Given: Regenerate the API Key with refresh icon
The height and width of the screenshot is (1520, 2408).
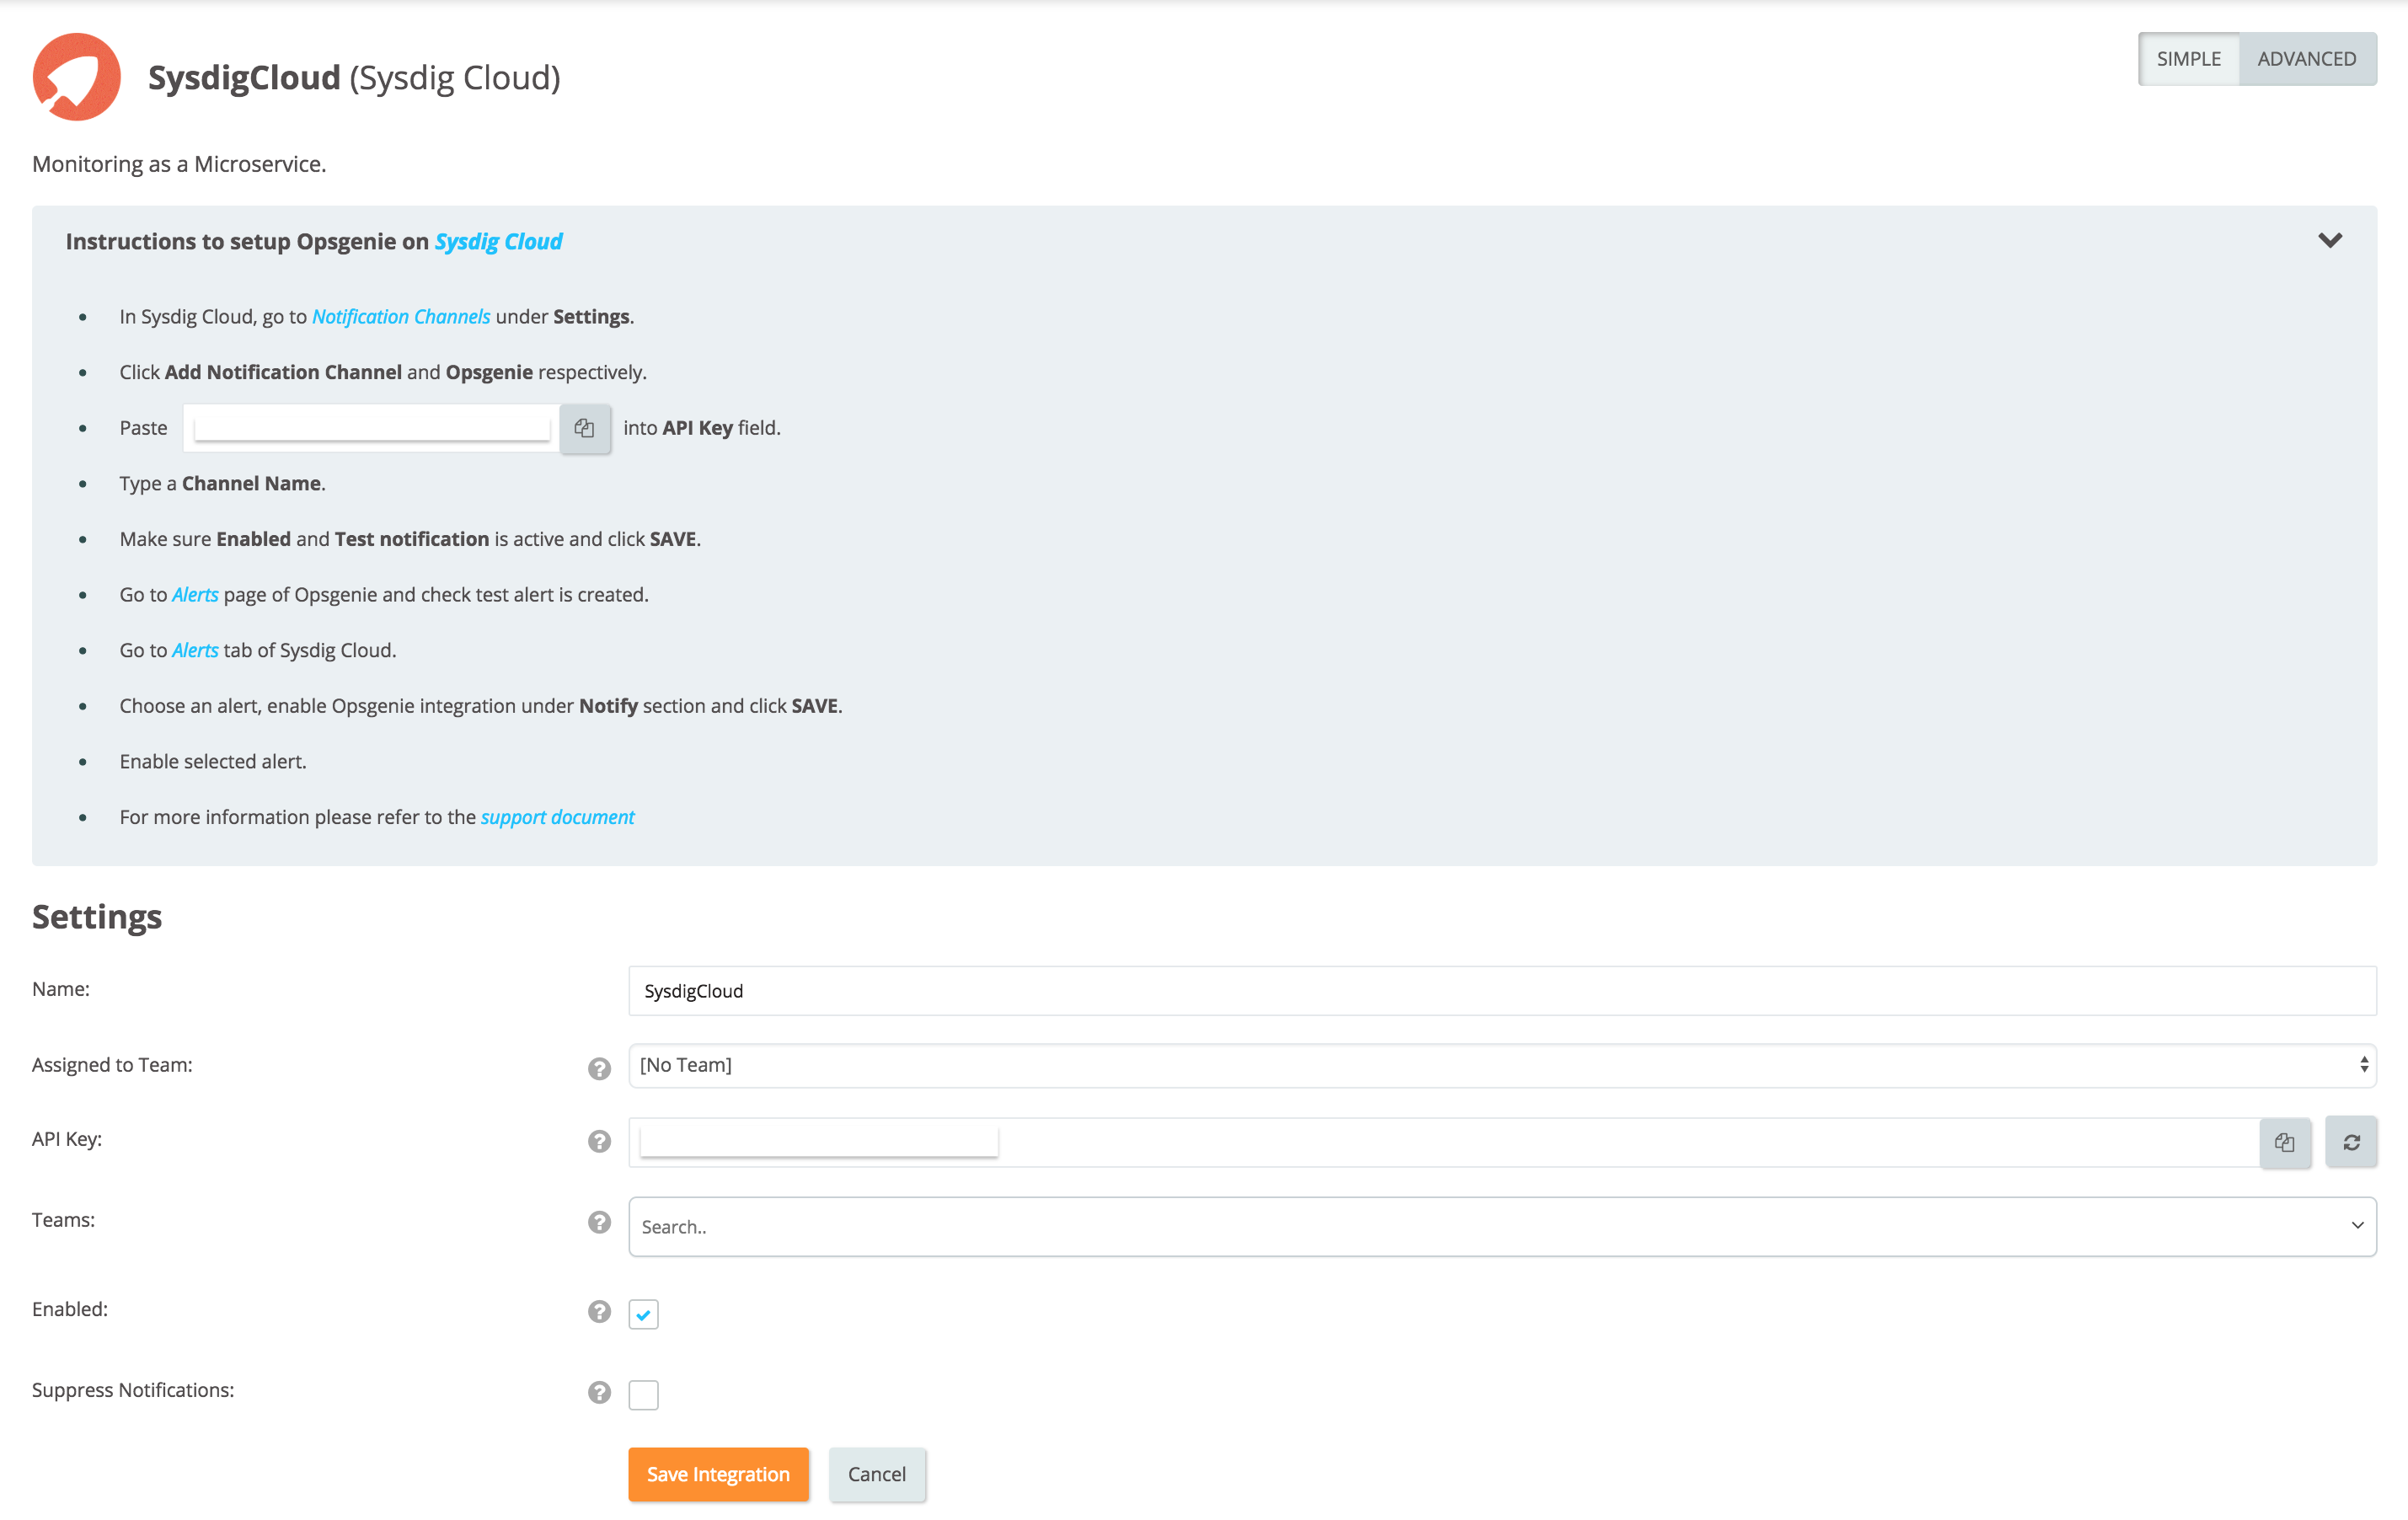Looking at the screenshot, I should 2351,1142.
